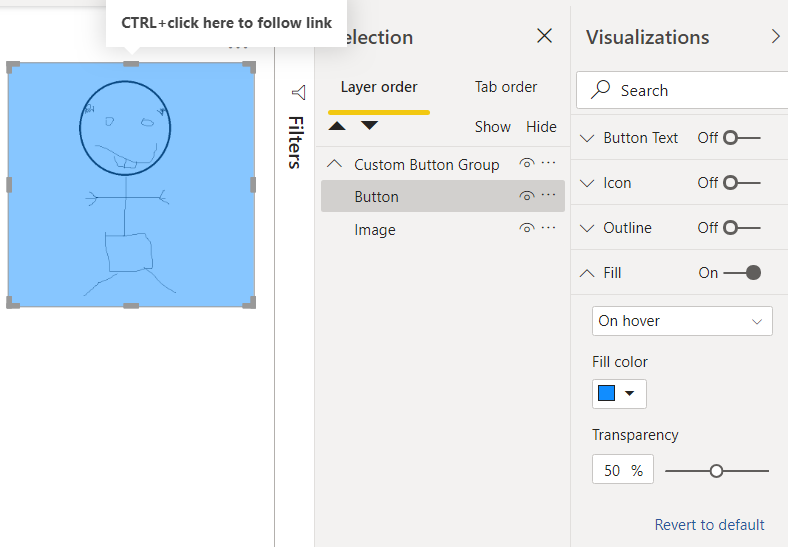
Task: Click the Revert to default link
Action: (709, 525)
